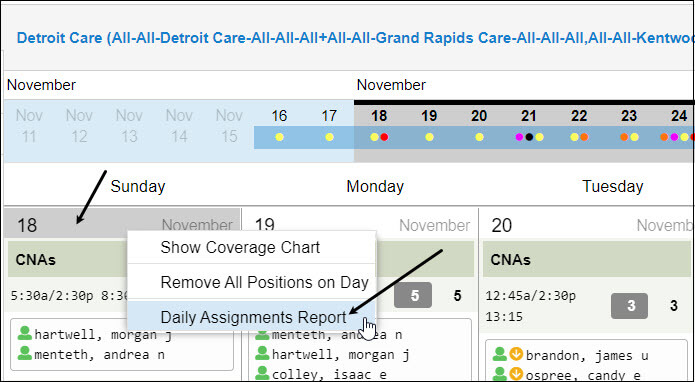Image resolution: width=695 pixels, height=382 pixels.
Task: Click orange down-arrow icon next to brandon, james u
Action: [516, 354]
